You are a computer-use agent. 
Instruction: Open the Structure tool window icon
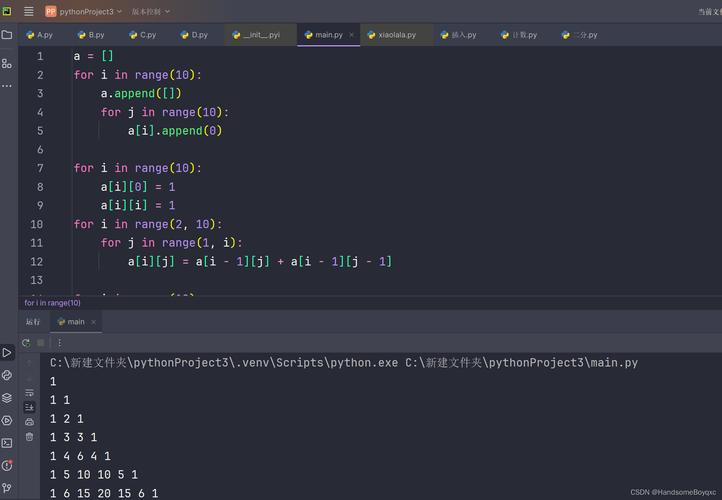[7, 64]
